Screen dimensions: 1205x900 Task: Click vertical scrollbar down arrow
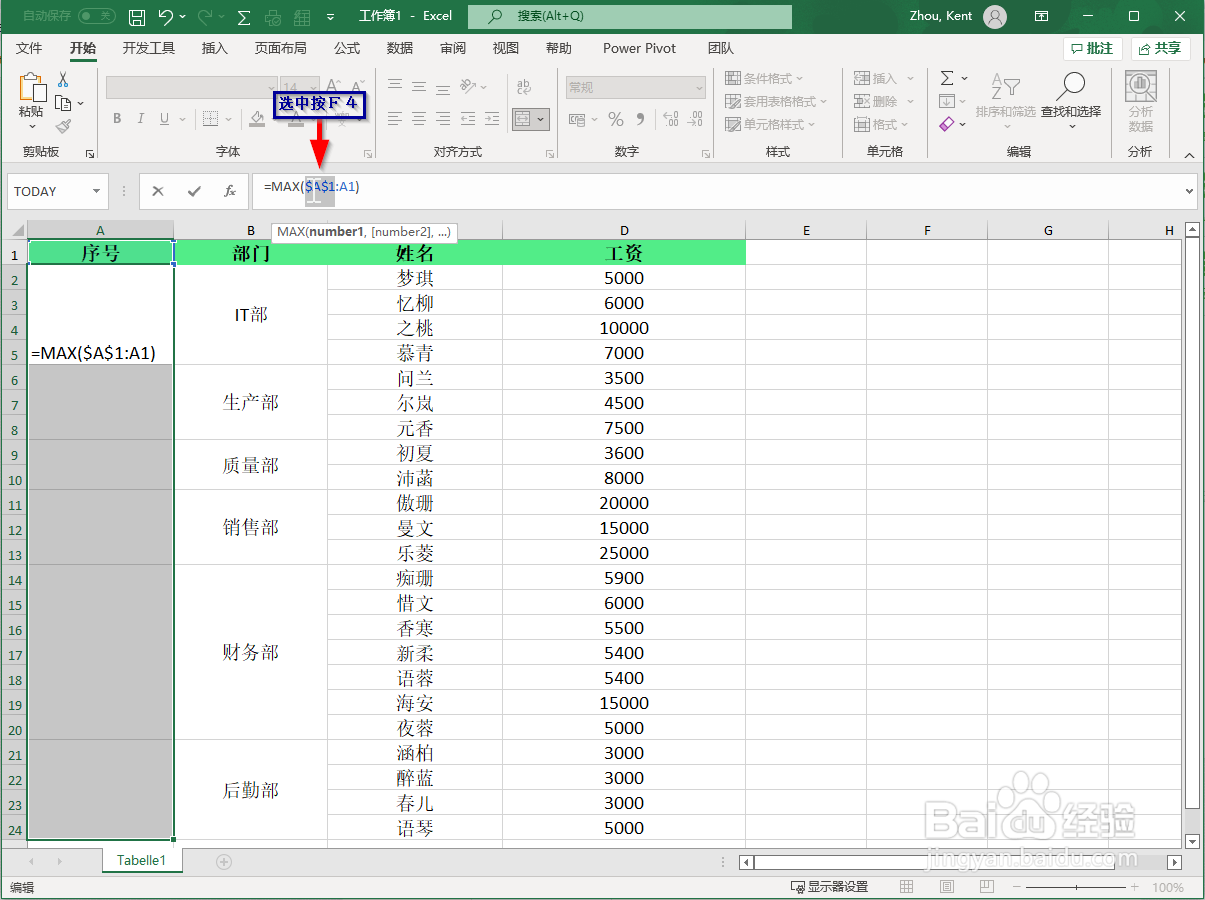[1191, 841]
